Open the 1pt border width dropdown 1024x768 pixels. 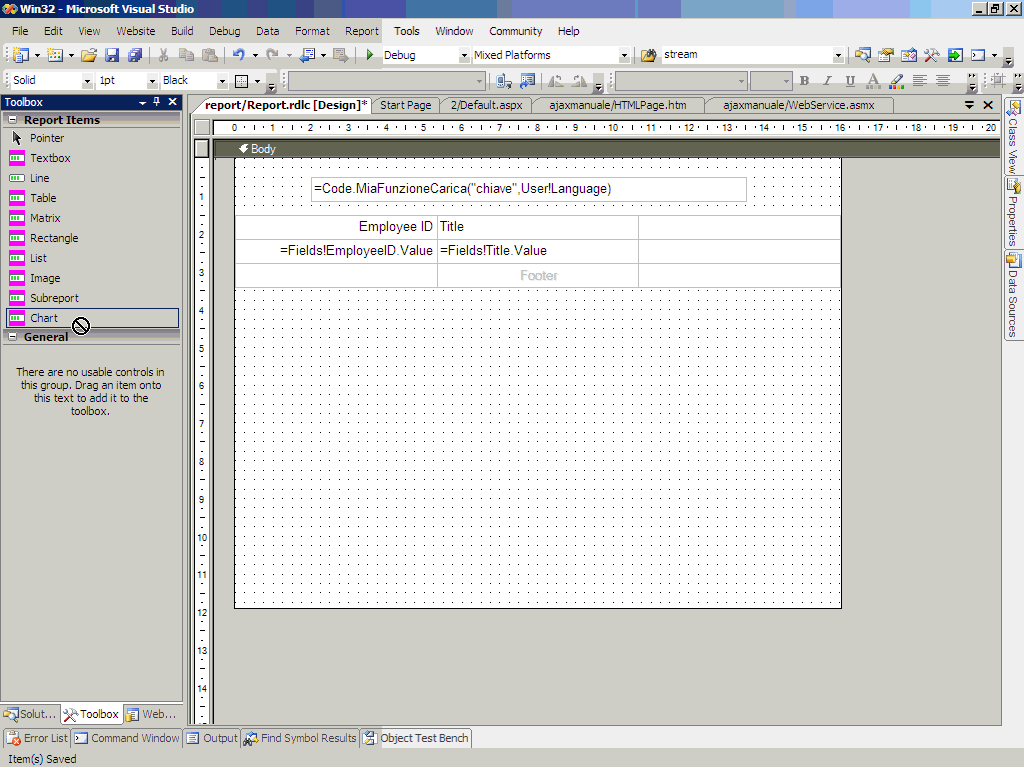click(x=152, y=81)
